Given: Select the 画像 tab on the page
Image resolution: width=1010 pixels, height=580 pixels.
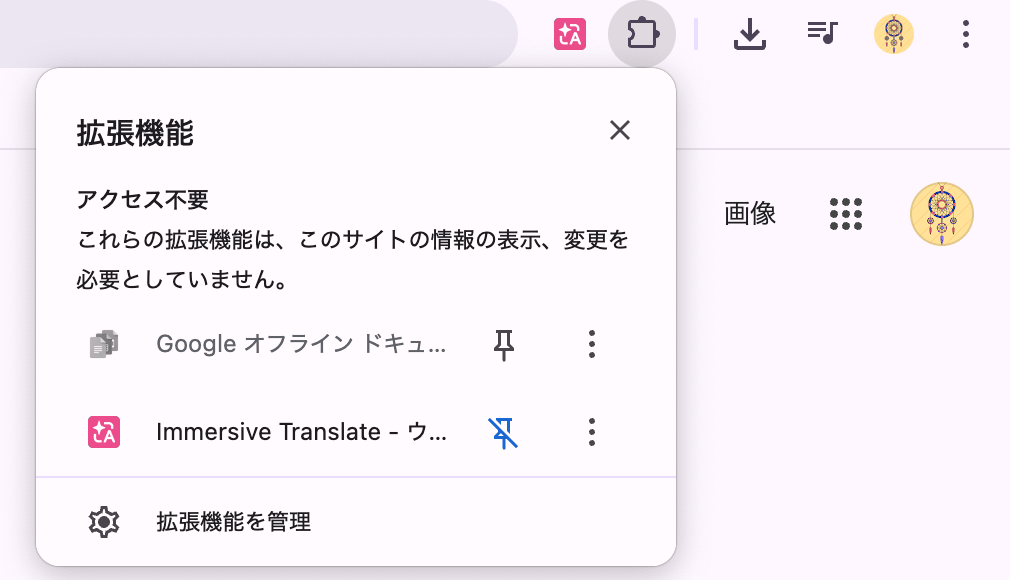Looking at the screenshot, I should (x=749, y=213).
